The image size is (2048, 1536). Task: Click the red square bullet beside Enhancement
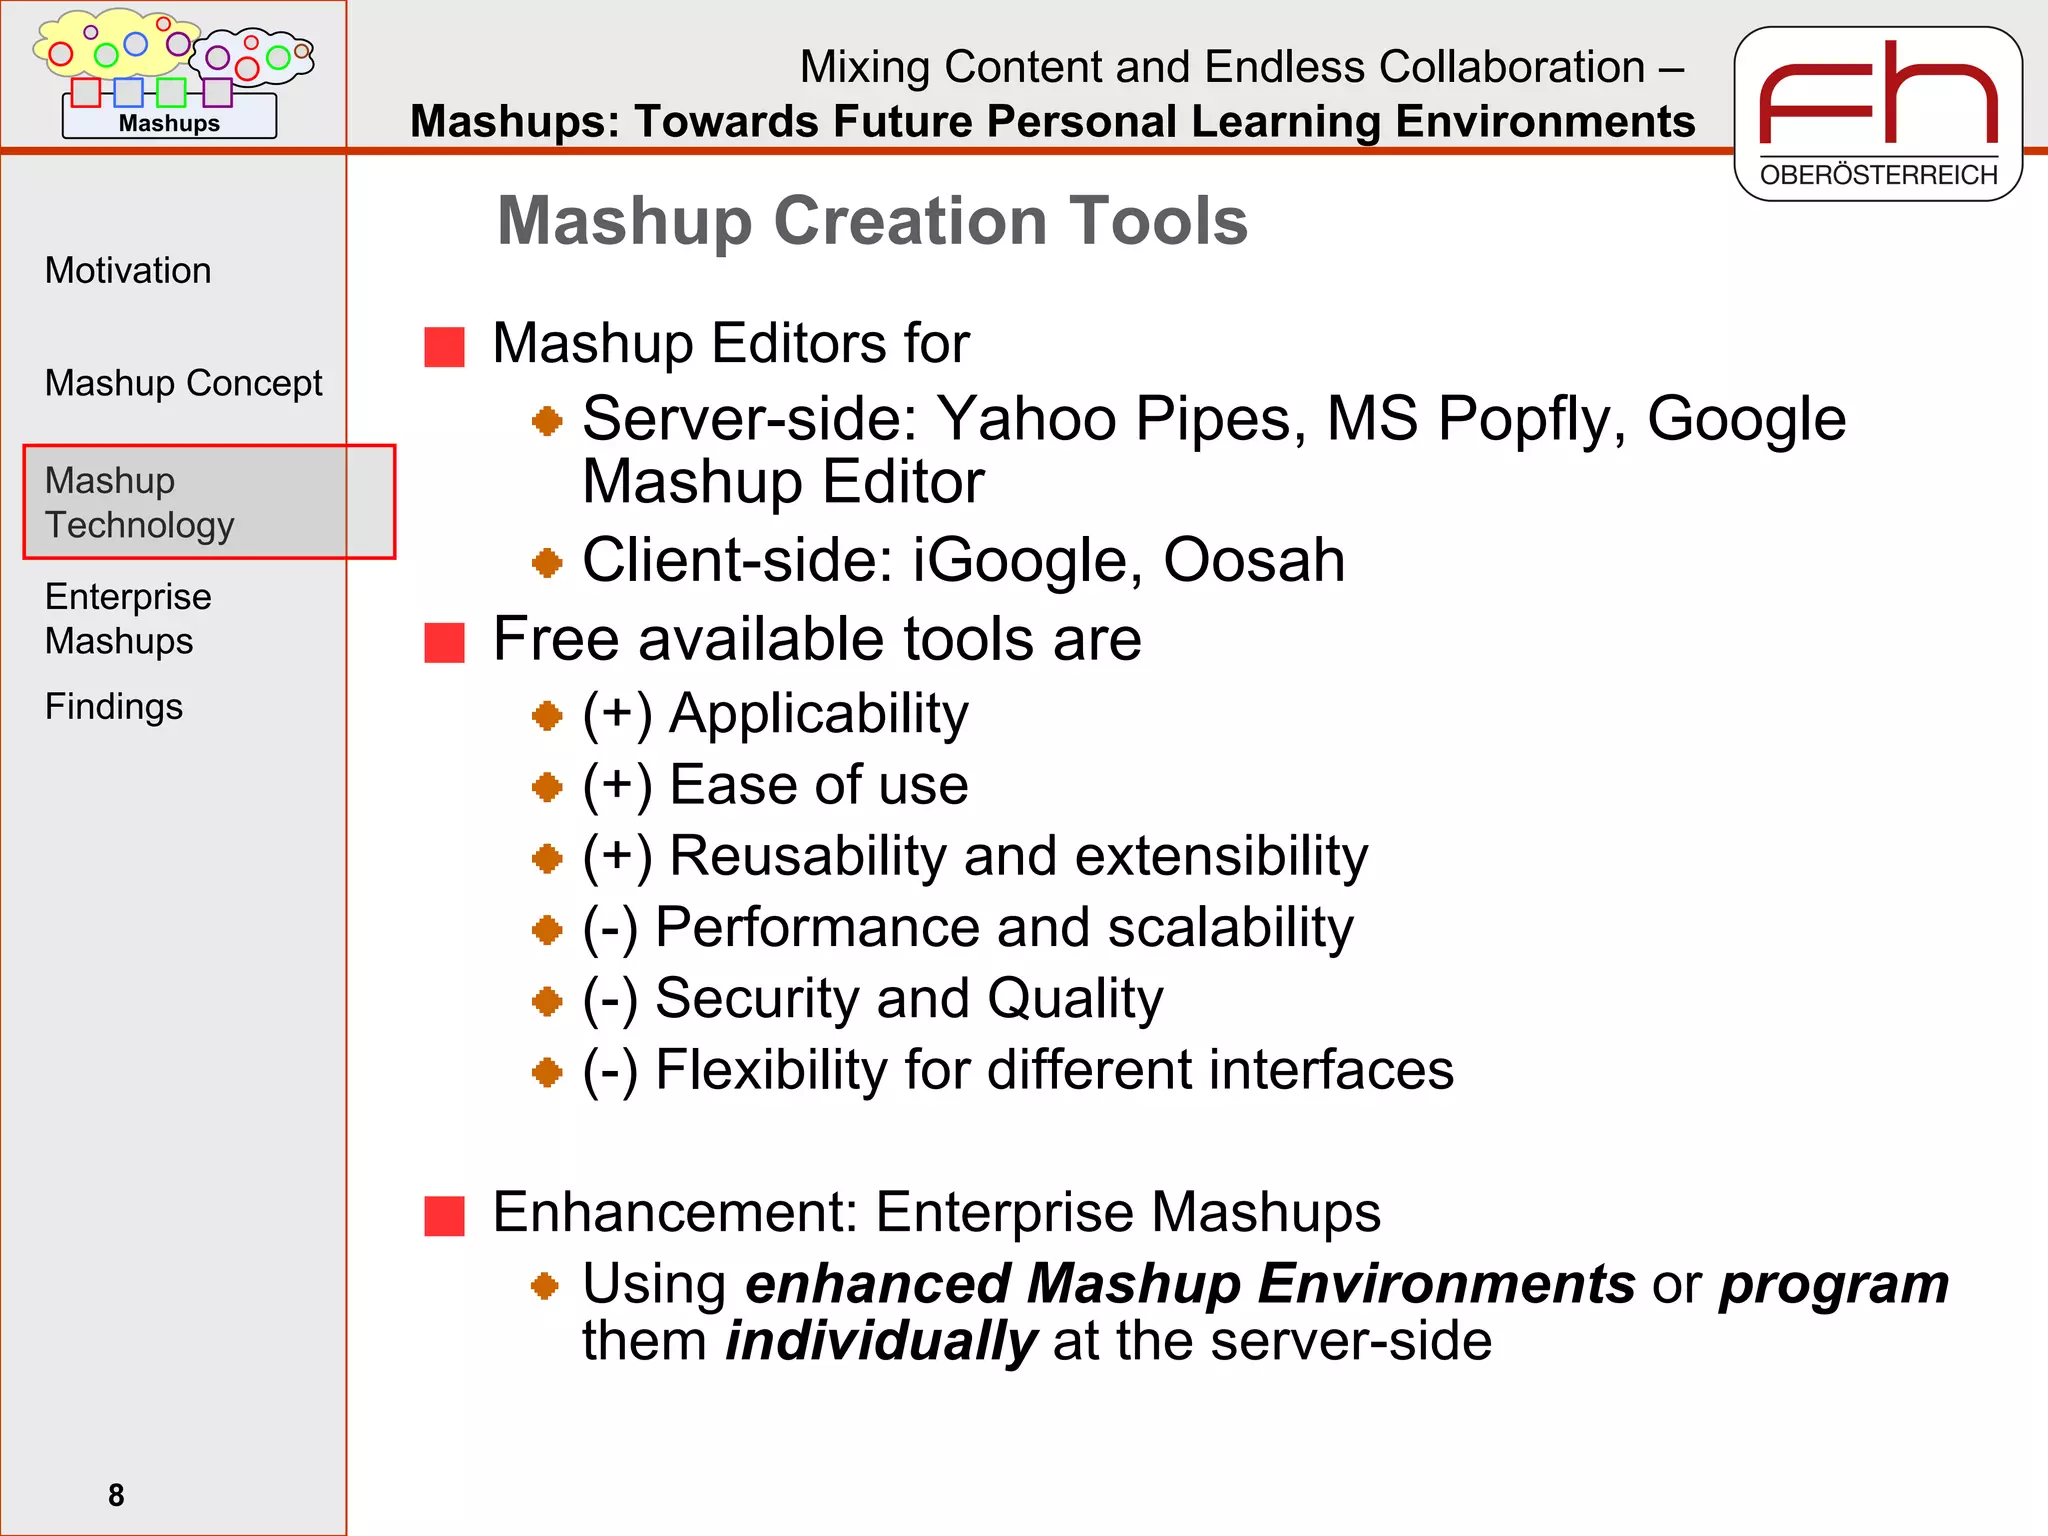point(444,1216)
